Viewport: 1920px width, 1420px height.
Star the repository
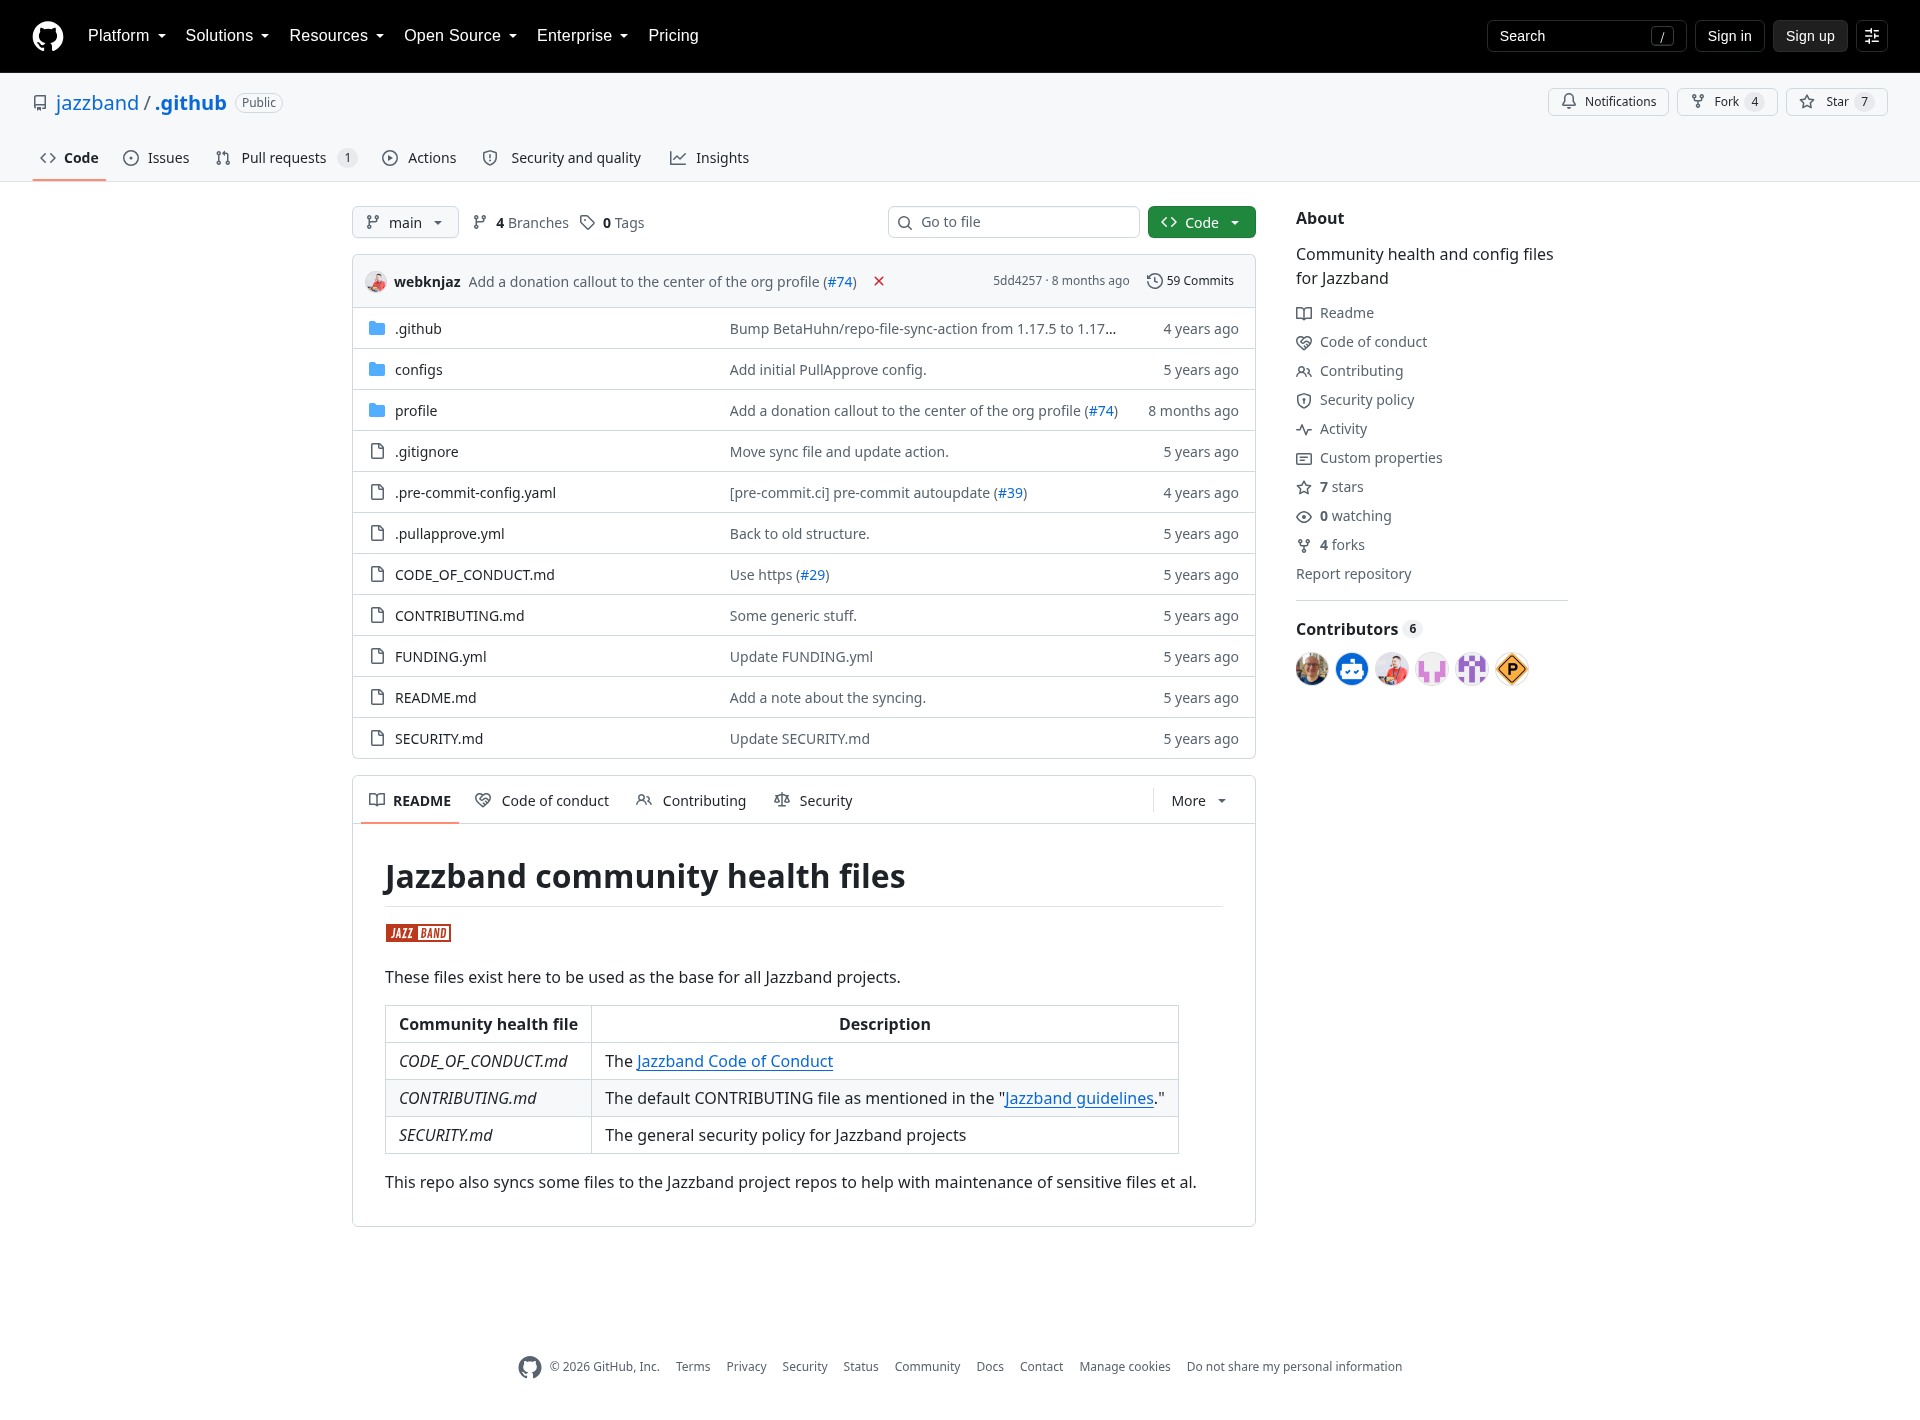[x=1836, y=102]
